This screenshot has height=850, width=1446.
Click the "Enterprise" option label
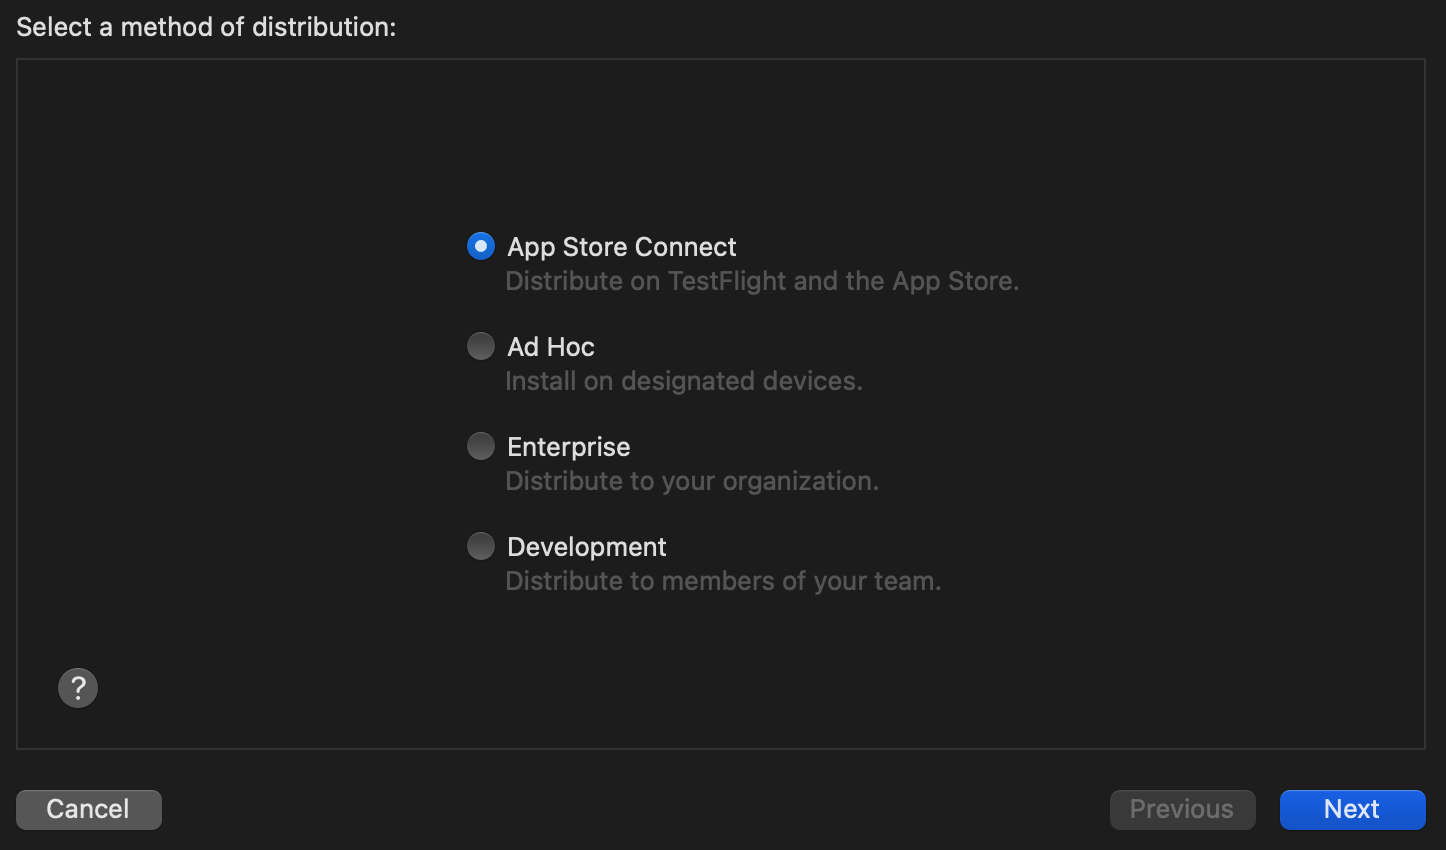568,447
